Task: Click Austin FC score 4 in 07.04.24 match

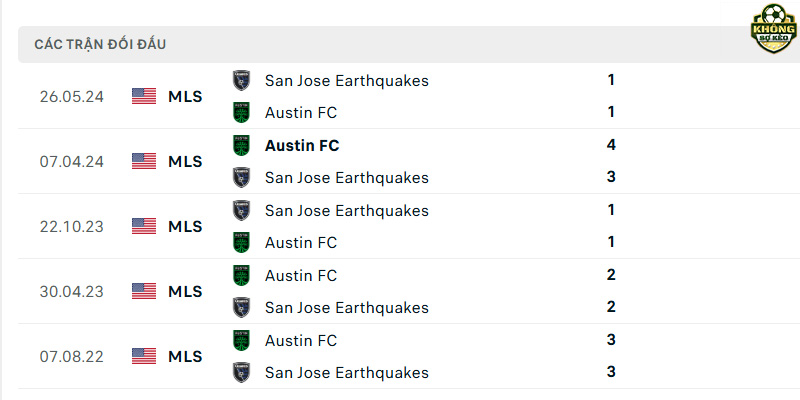Action: pyautogui.click(x=611, y=145)
